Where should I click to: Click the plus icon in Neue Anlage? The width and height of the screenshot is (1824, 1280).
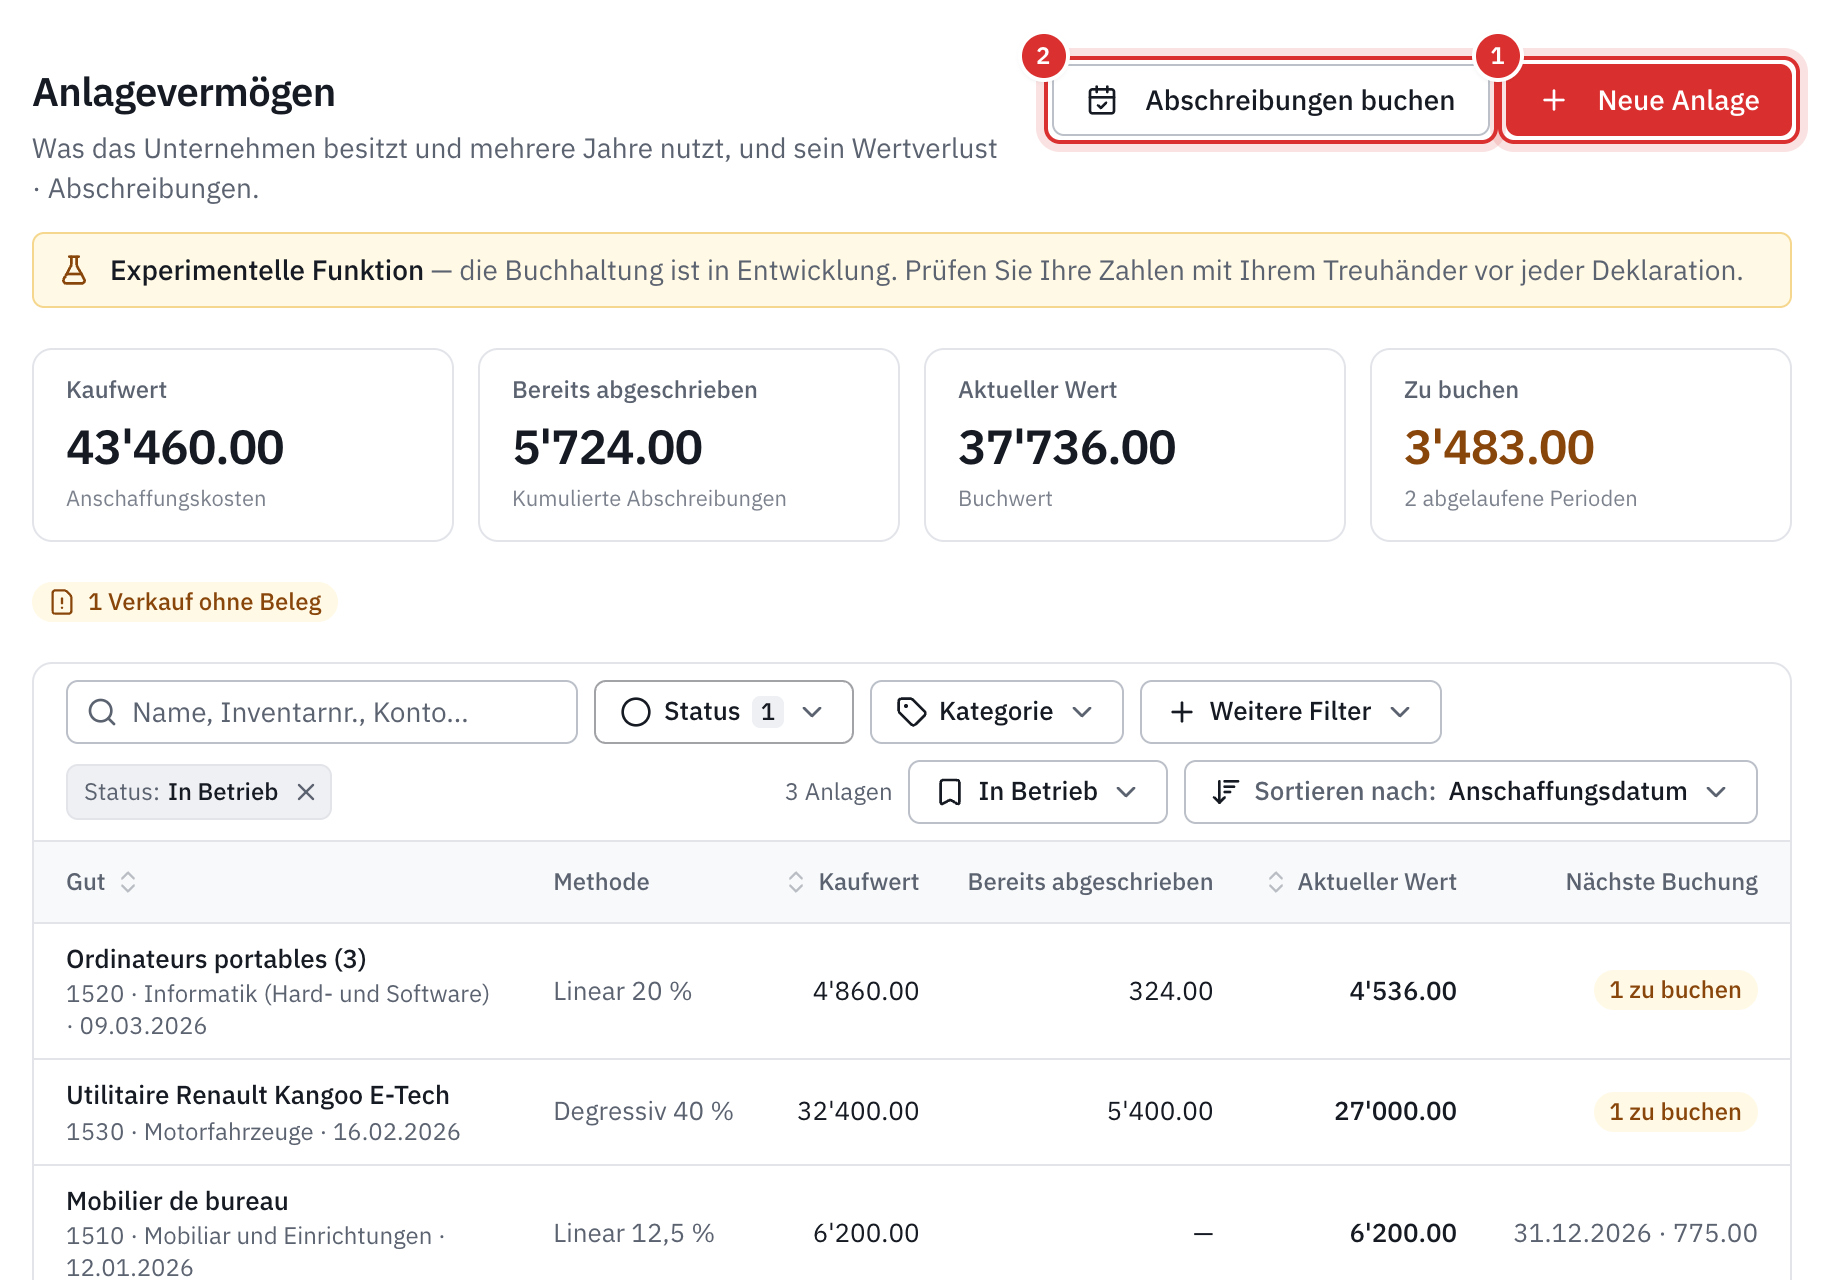pyautogui.click(x=1554, y=100)
